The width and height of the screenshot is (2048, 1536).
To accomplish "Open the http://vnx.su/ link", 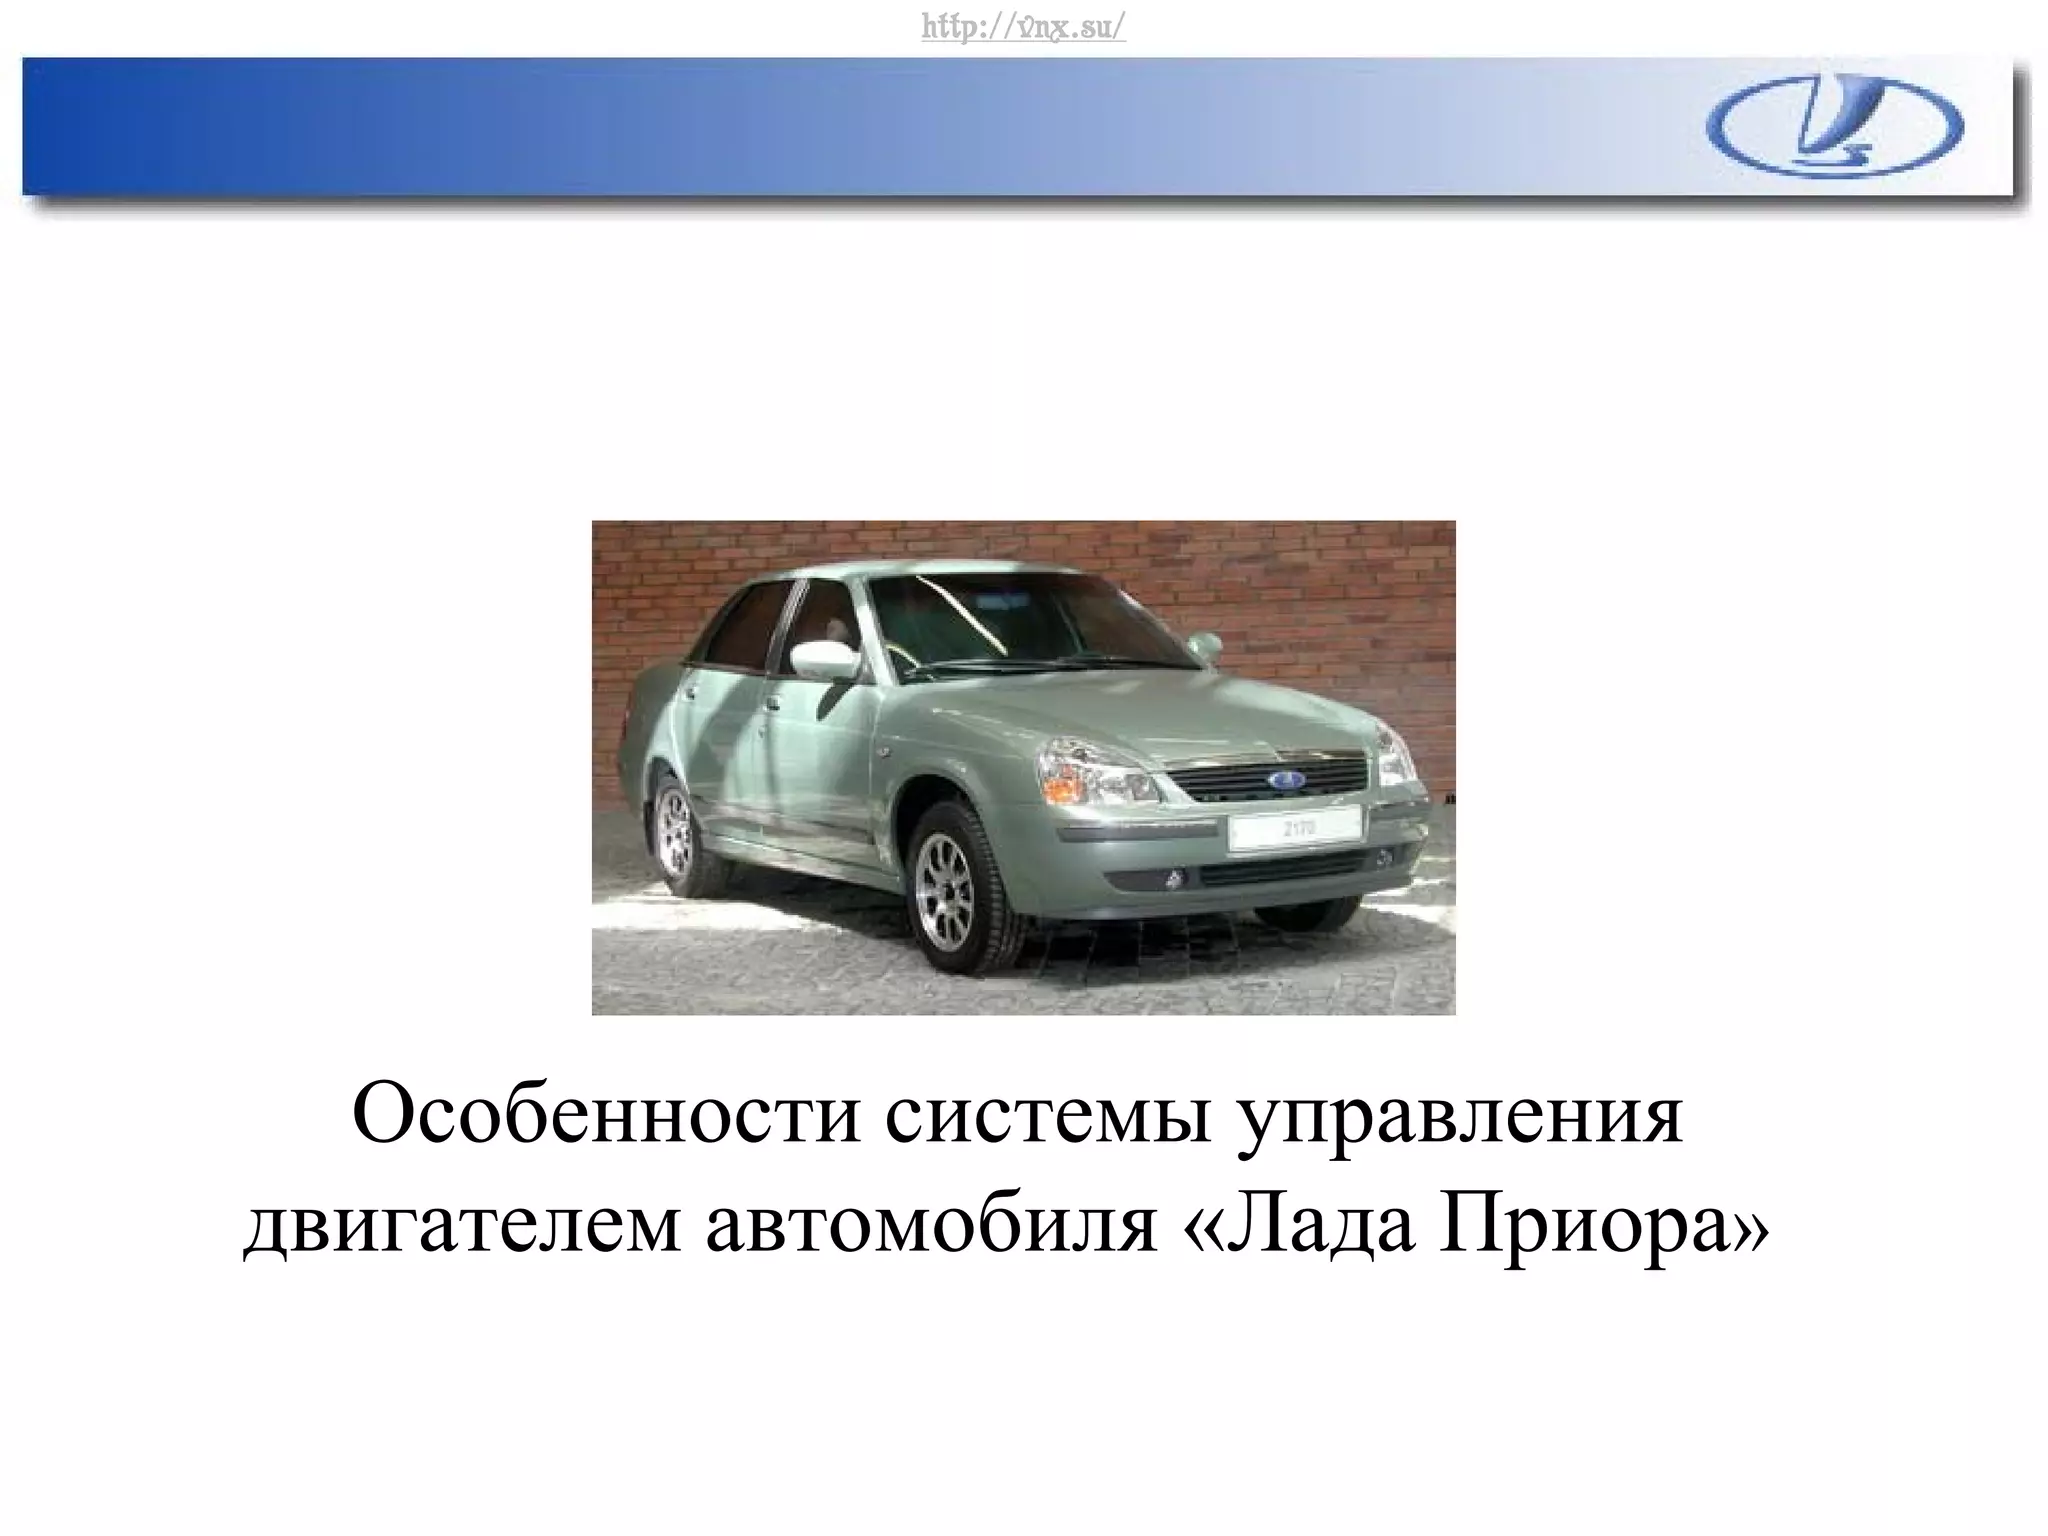I will [x=1023, y=27].
